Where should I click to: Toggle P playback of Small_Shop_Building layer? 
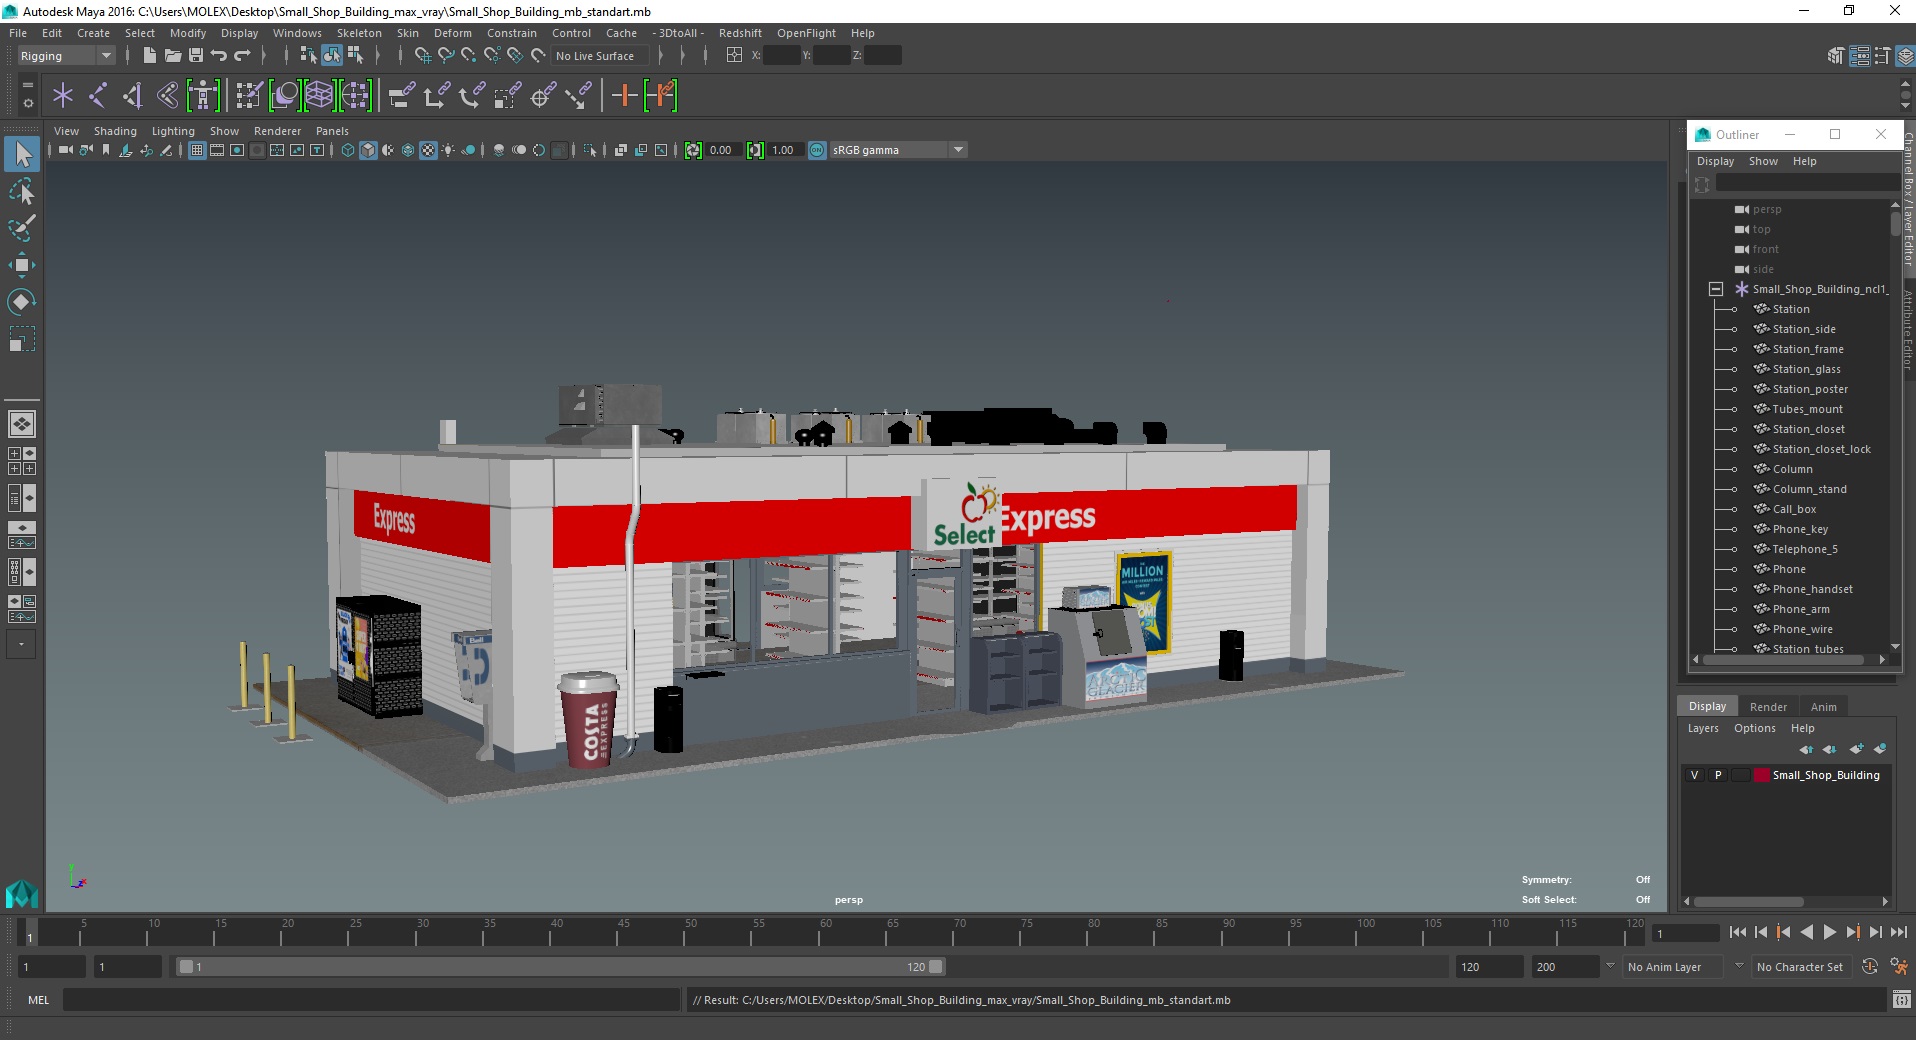click(x=1718, y=775)
